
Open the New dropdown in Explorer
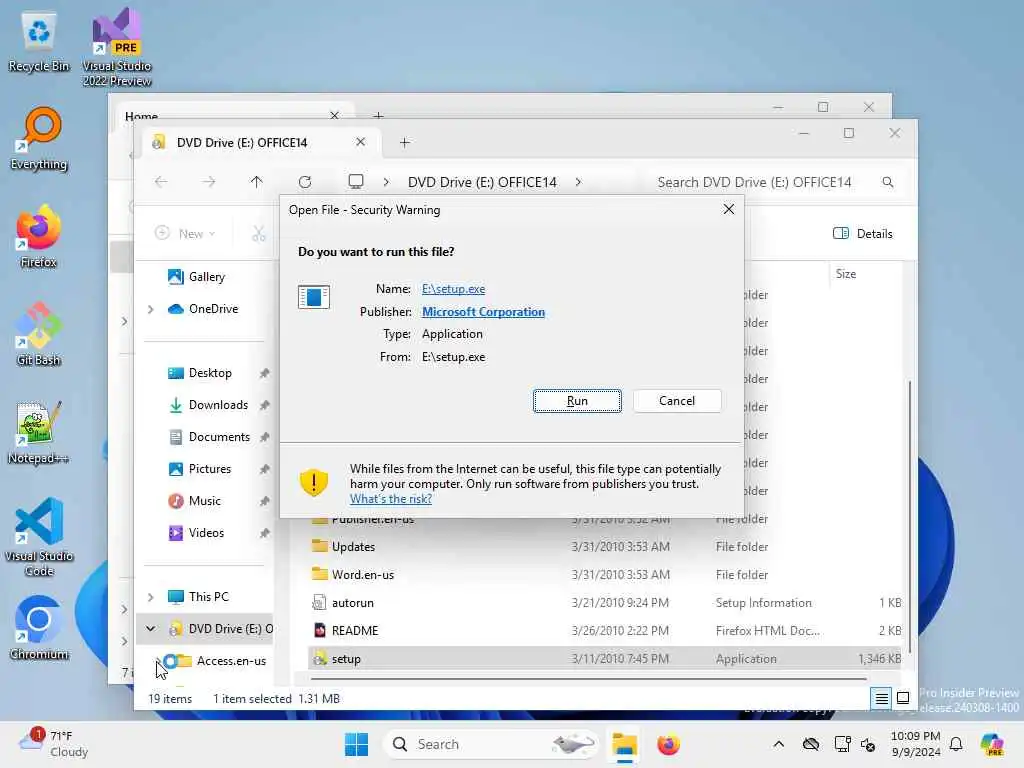(185, 233)
